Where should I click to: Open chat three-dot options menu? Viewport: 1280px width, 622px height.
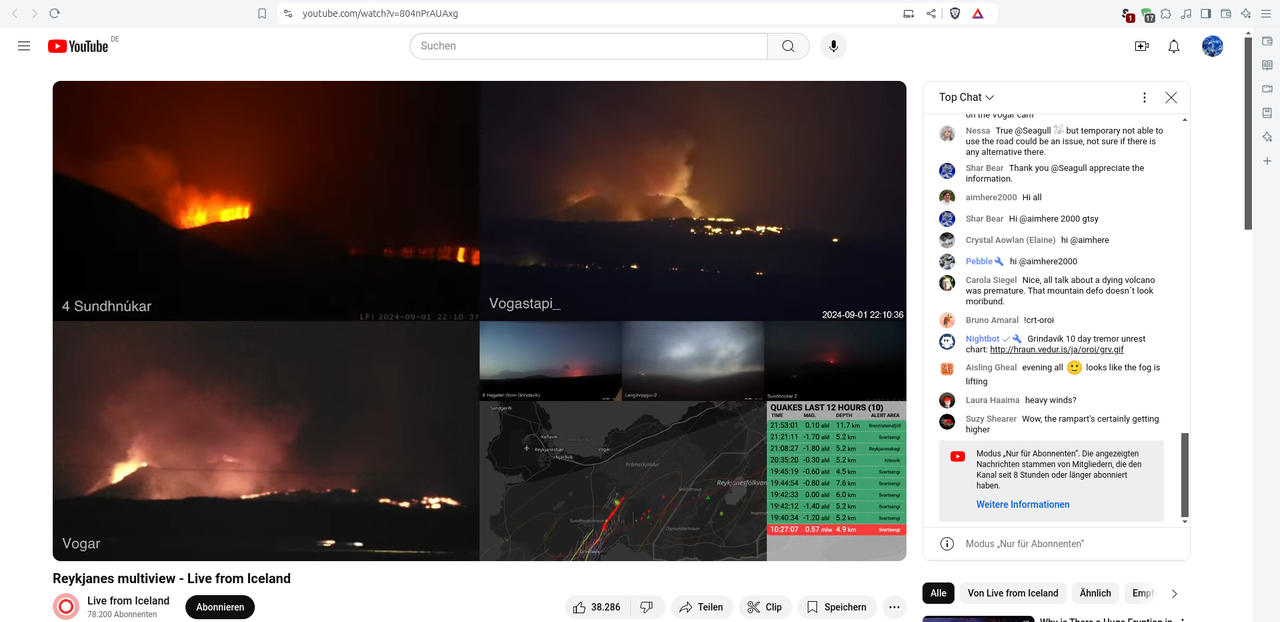pyautogui.click(x=1145, y=97)
